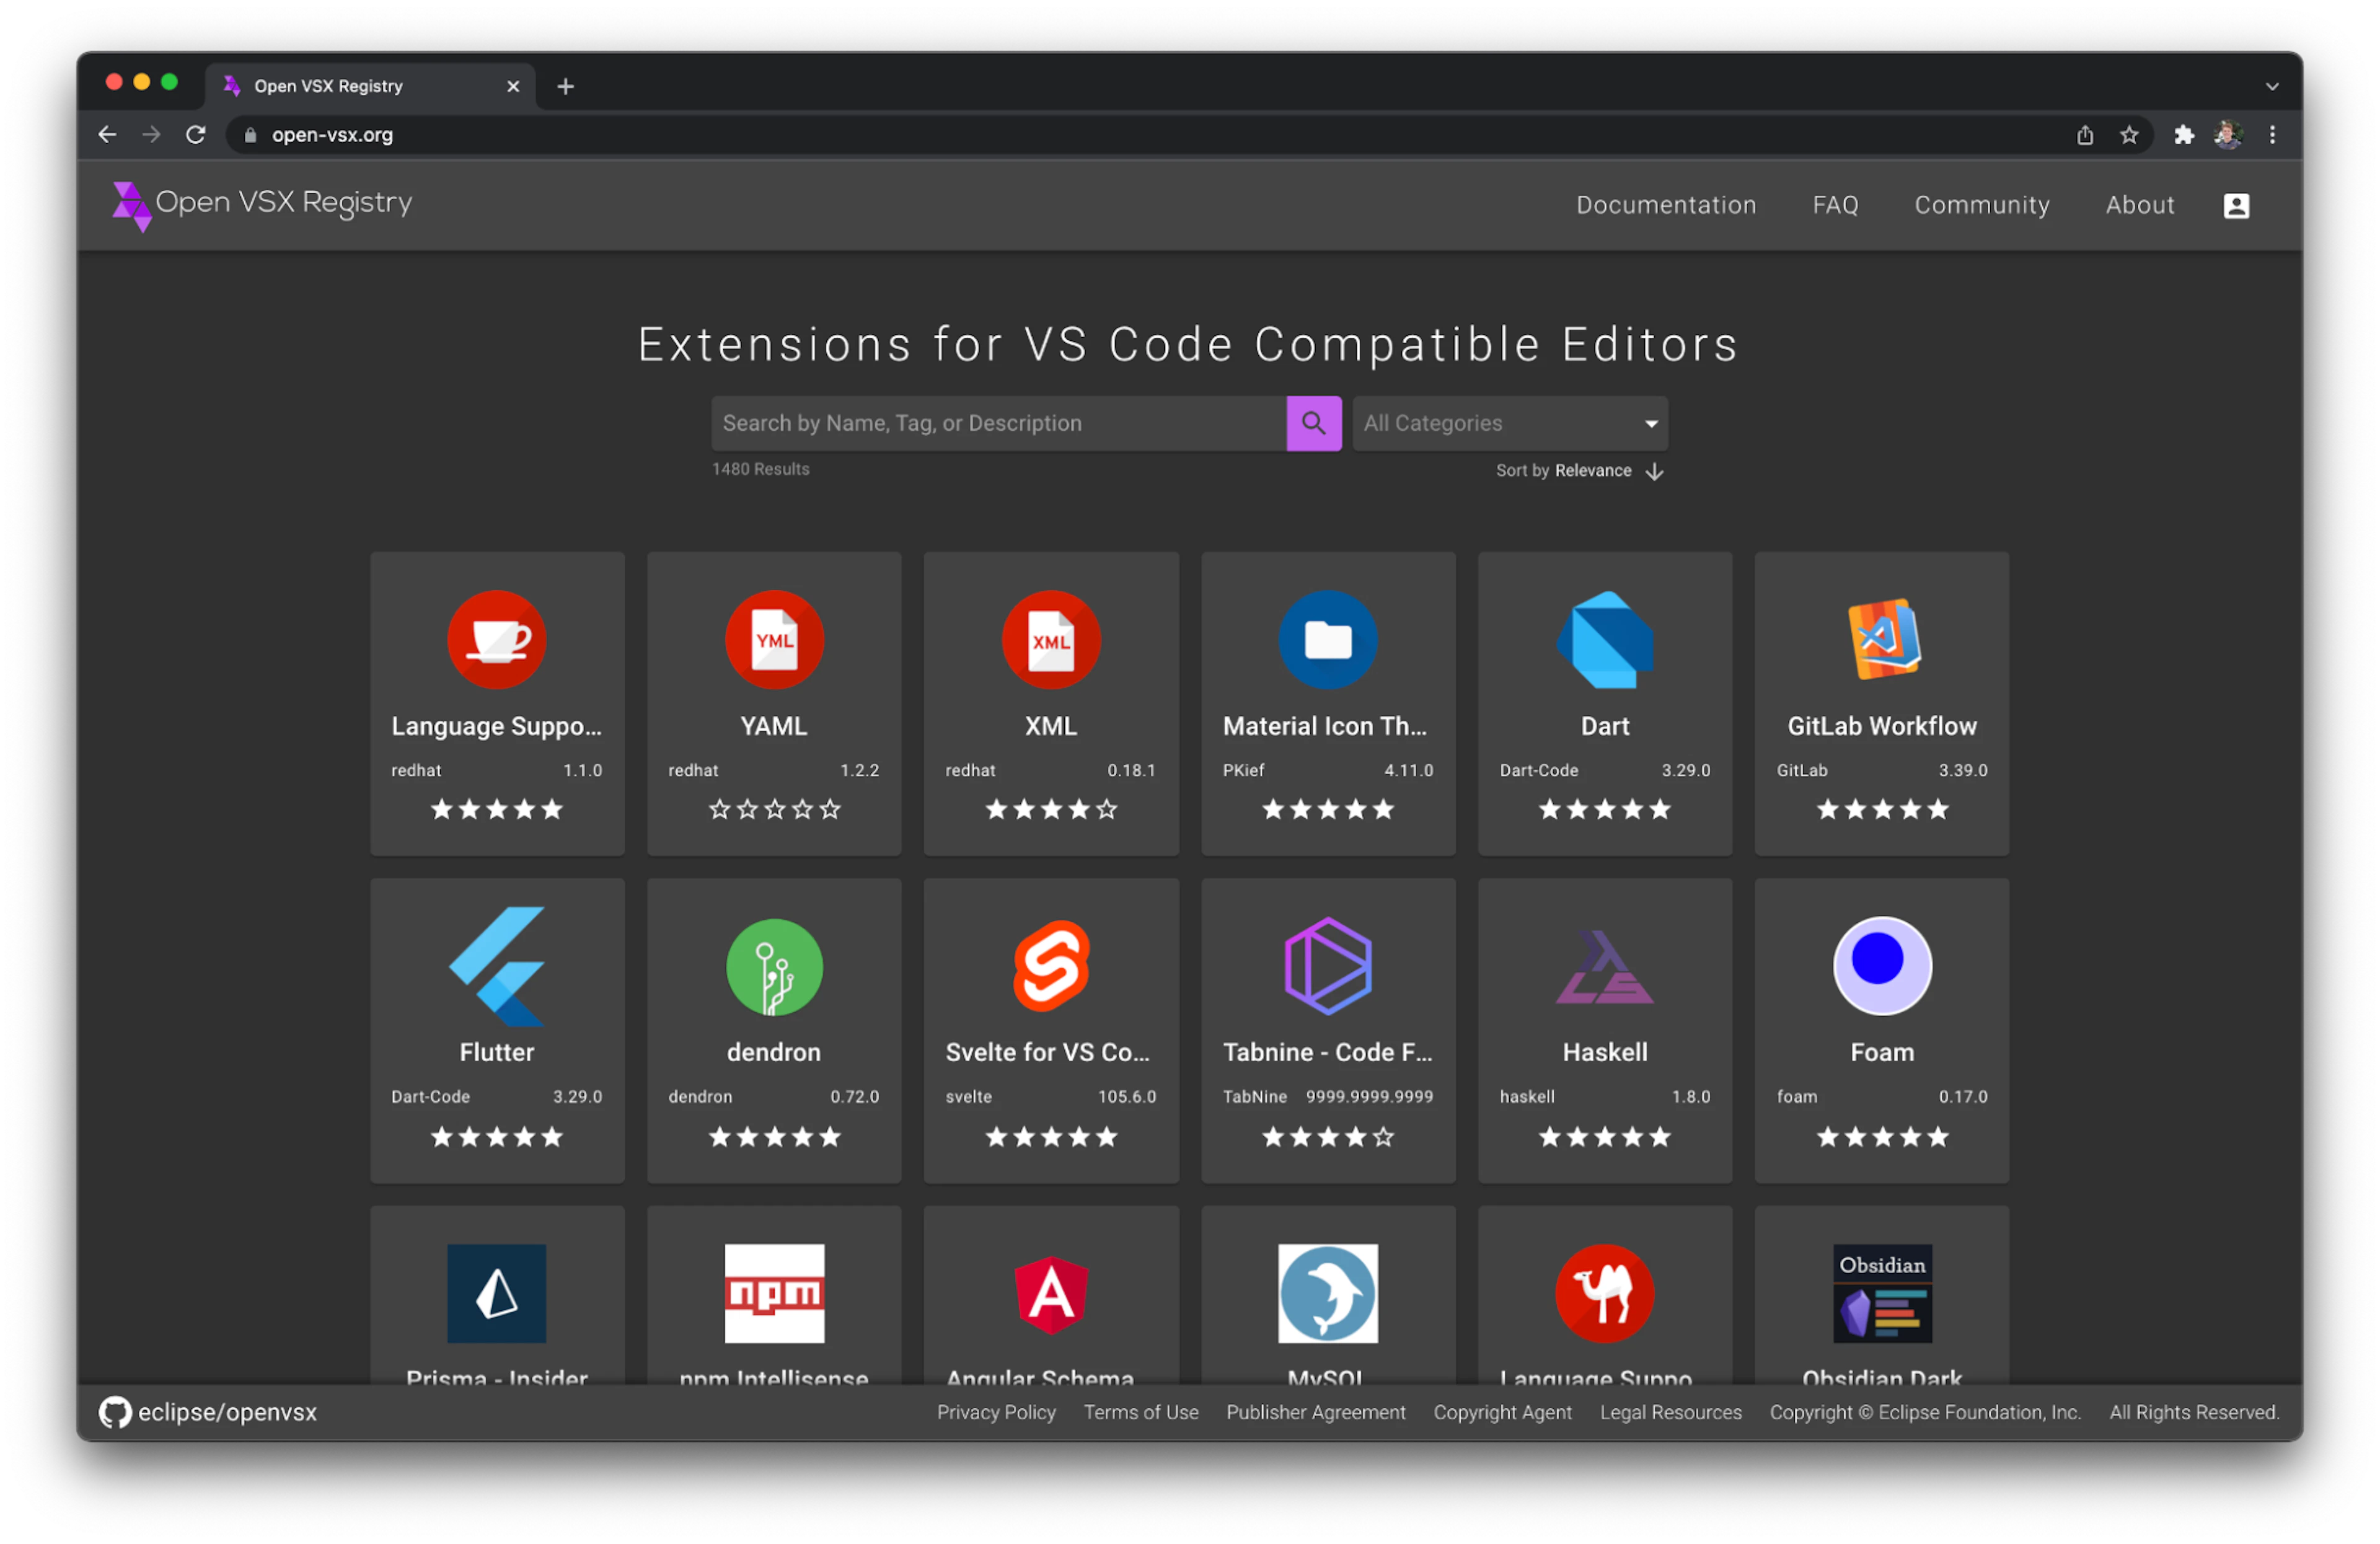This screenshot has width=2380, height=1544.
Task: Bookmark this page with the star icon
Action: [2129, 134]
